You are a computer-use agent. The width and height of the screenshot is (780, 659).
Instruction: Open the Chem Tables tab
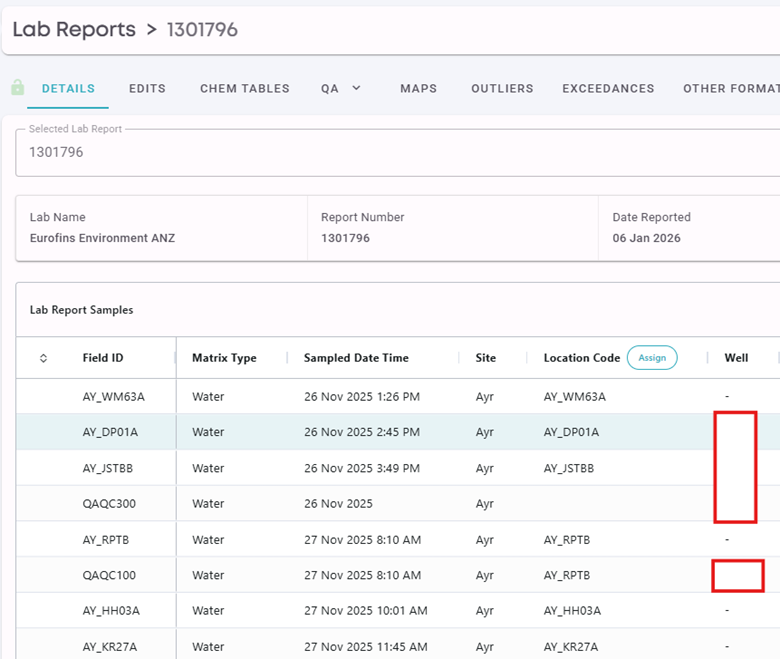[x=245, y=89]
